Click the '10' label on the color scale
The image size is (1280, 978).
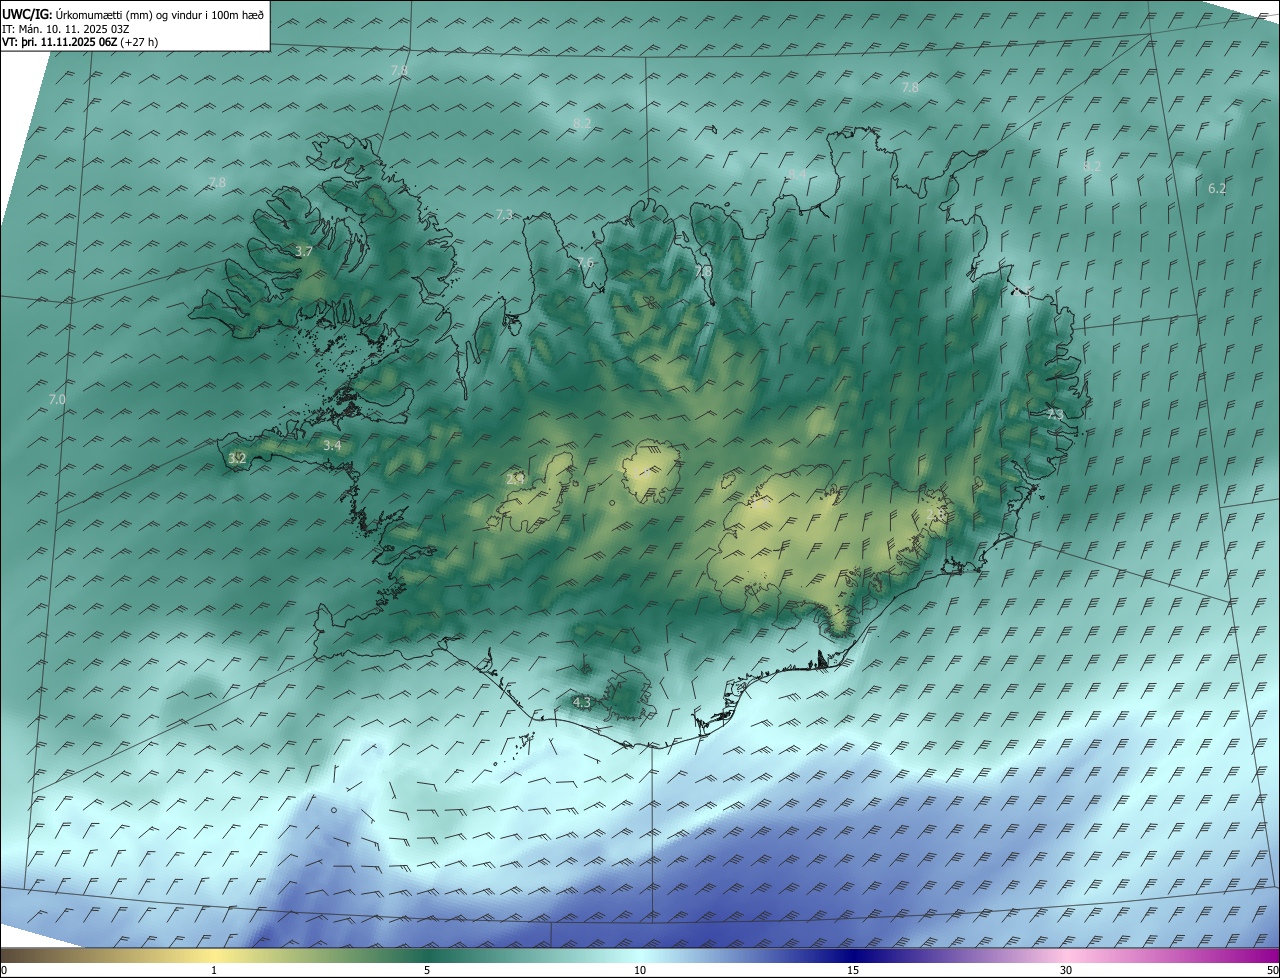click(640, 970)
